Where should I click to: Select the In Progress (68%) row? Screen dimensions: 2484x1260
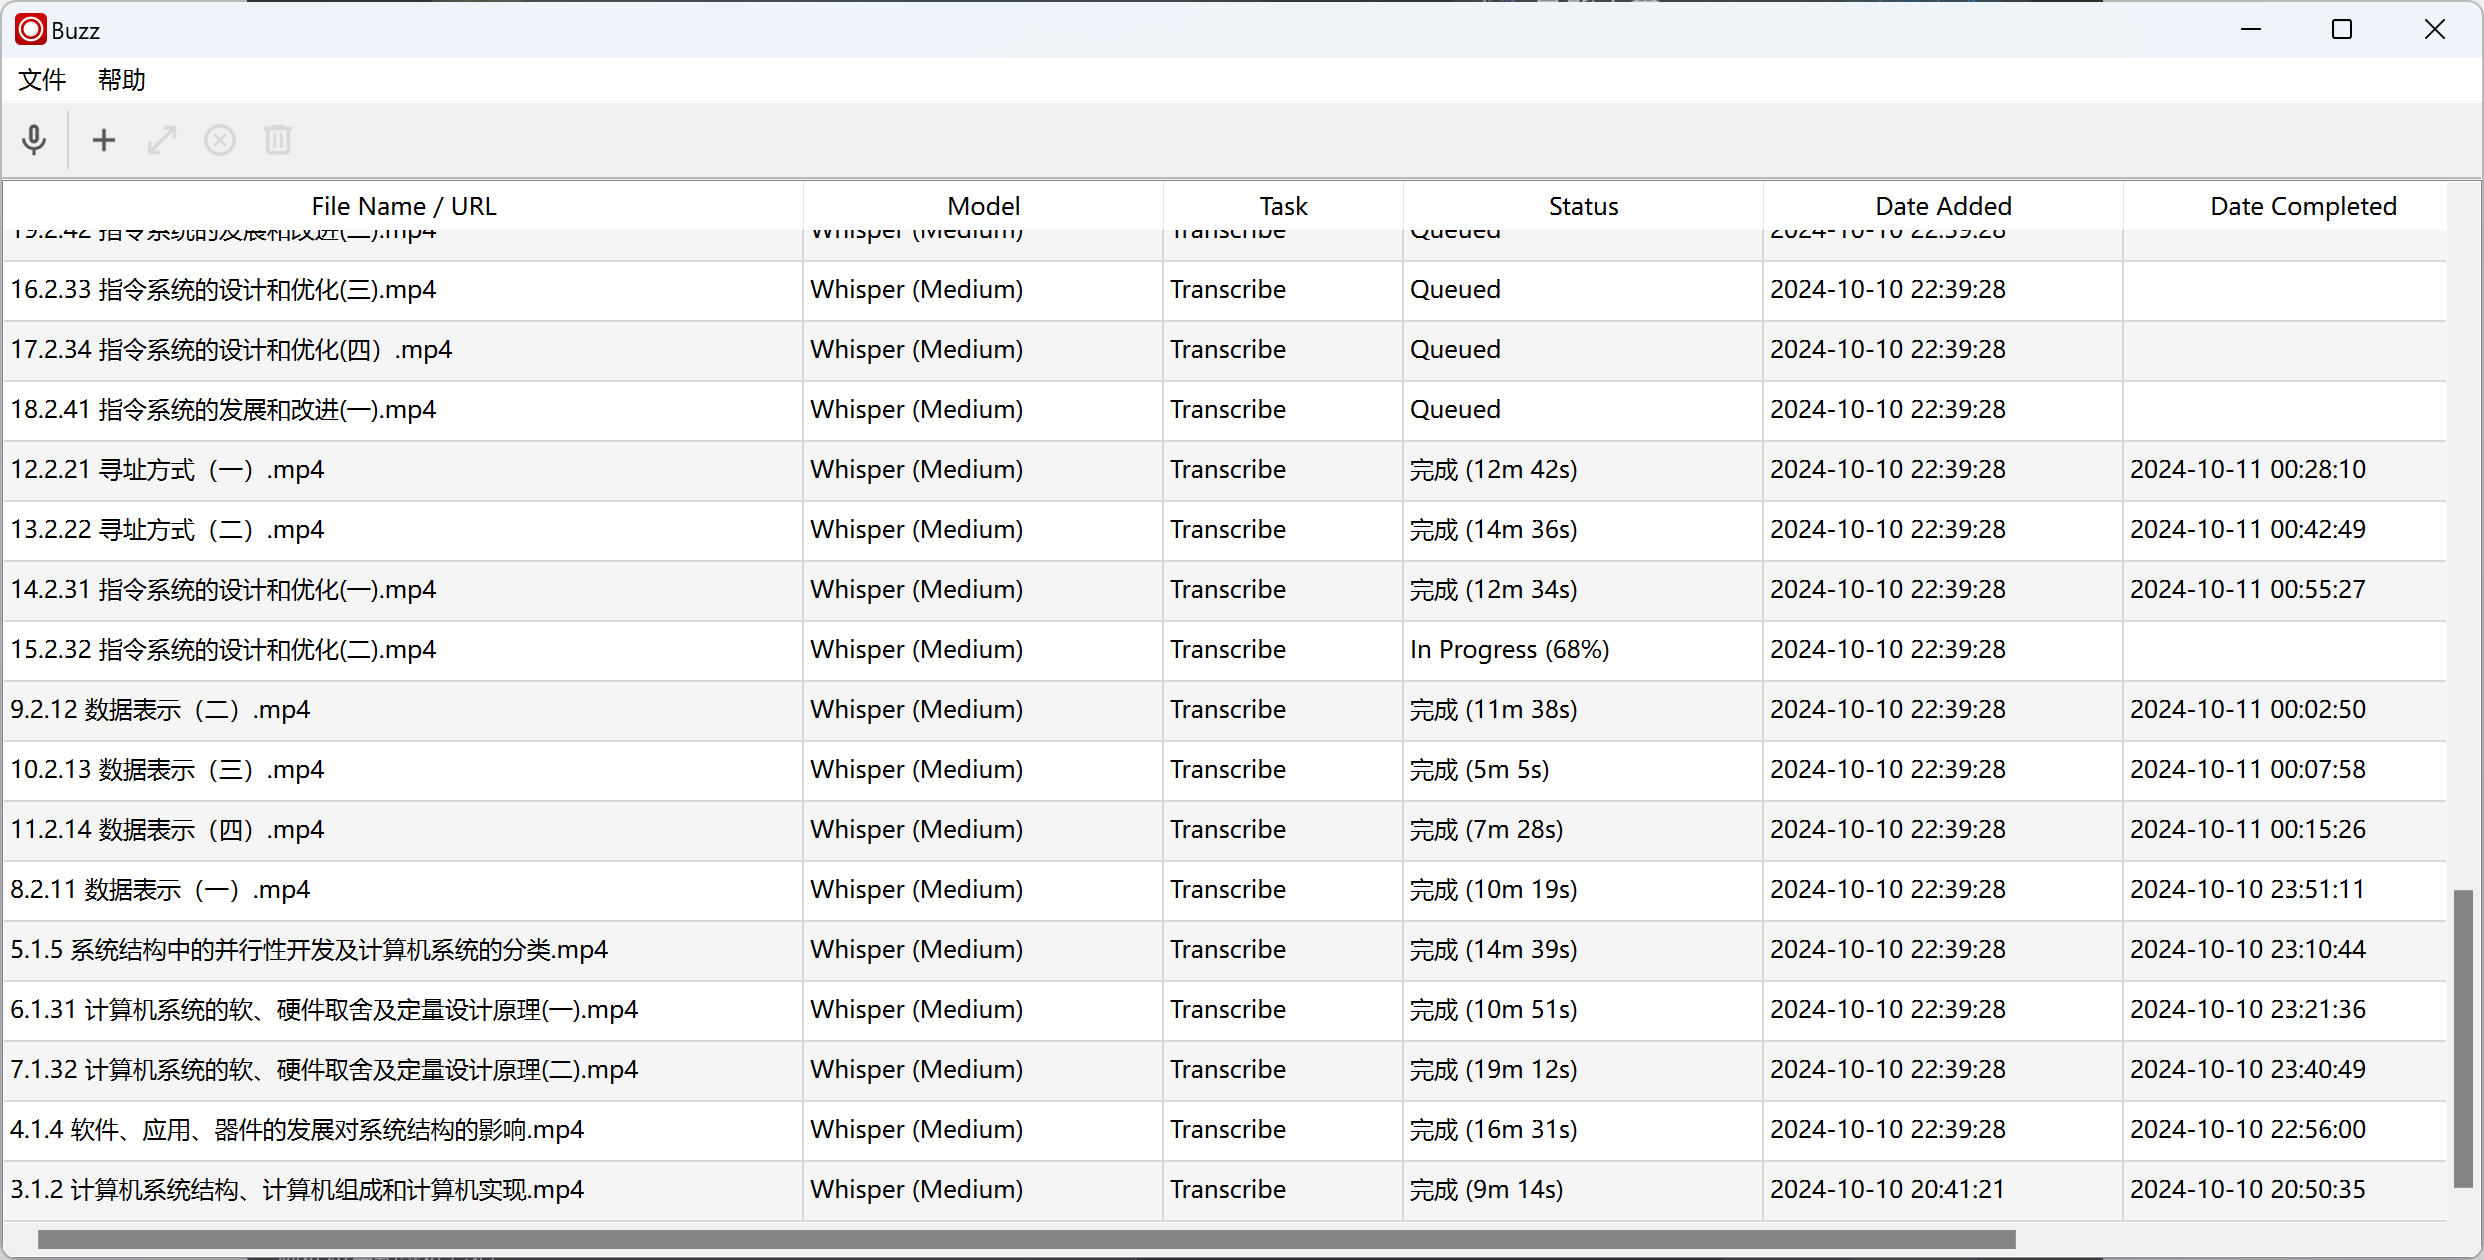click(1508, 650)
